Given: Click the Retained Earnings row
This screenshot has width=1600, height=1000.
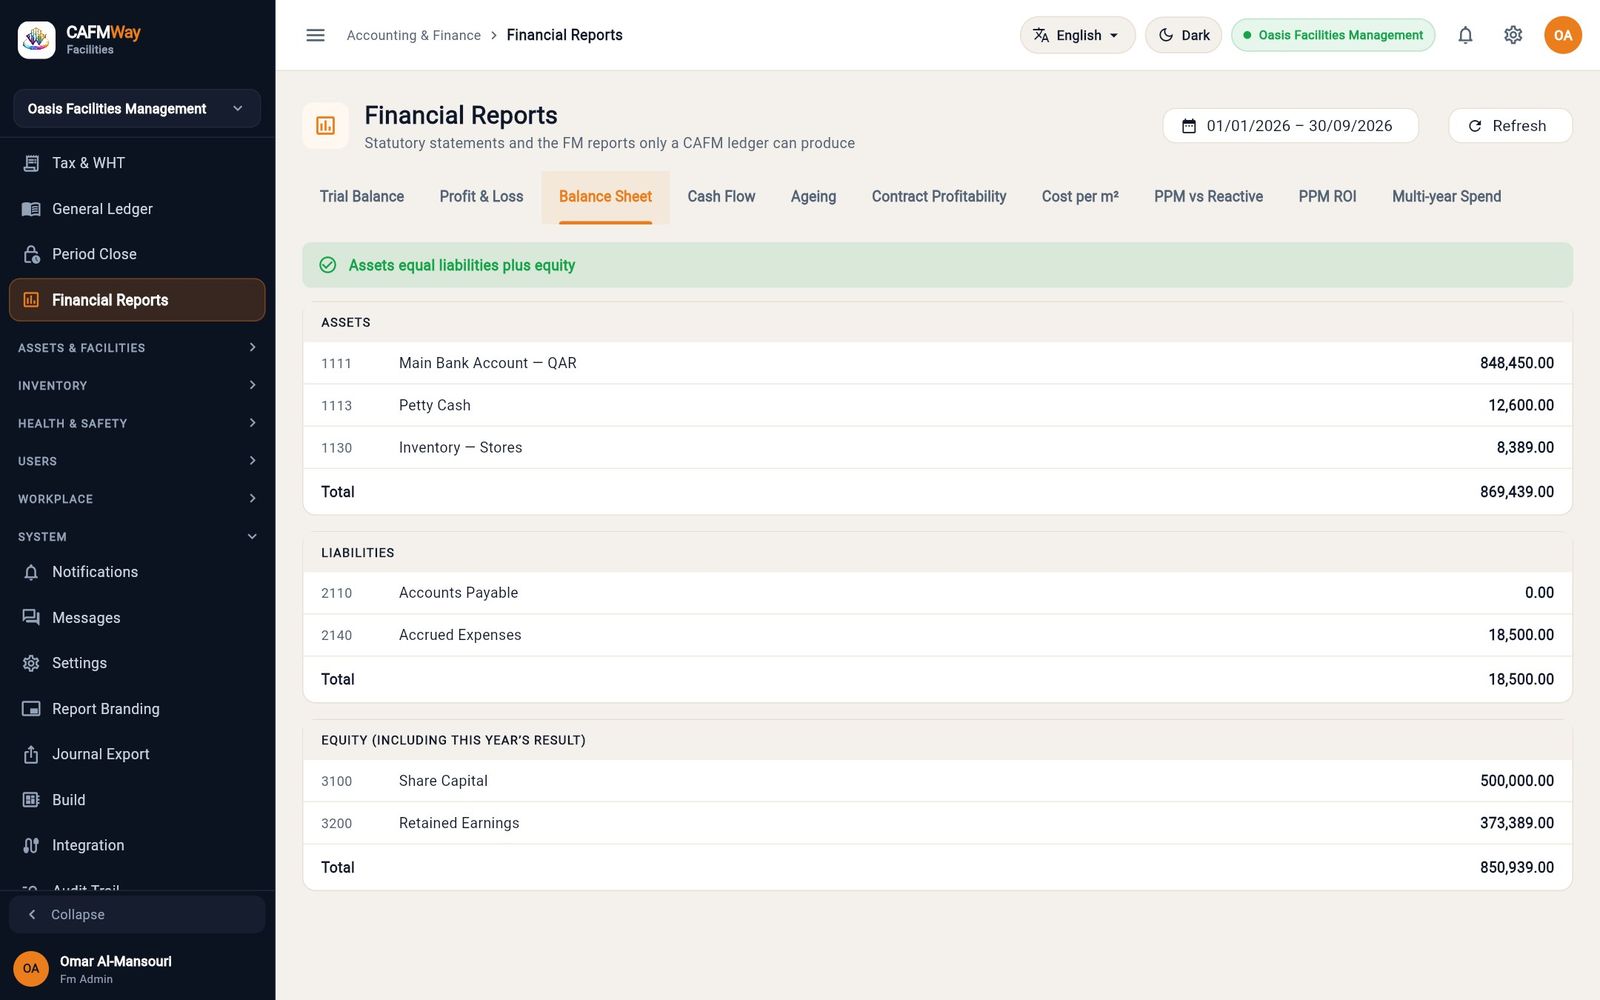Looking at the screenshot, I should pos(937,823).
